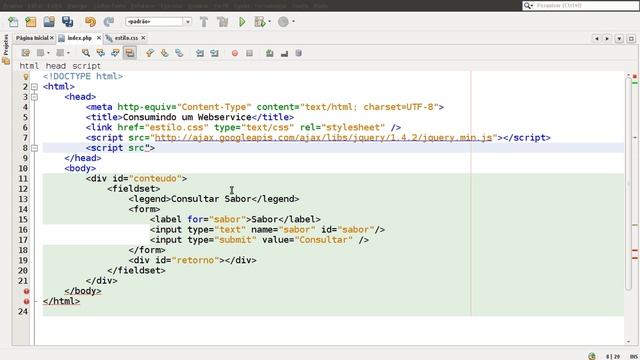The width and height of the screenshot is (640, 360).
Task: Save all files with the floppy disks icon
Action: [x=67, y=22]
